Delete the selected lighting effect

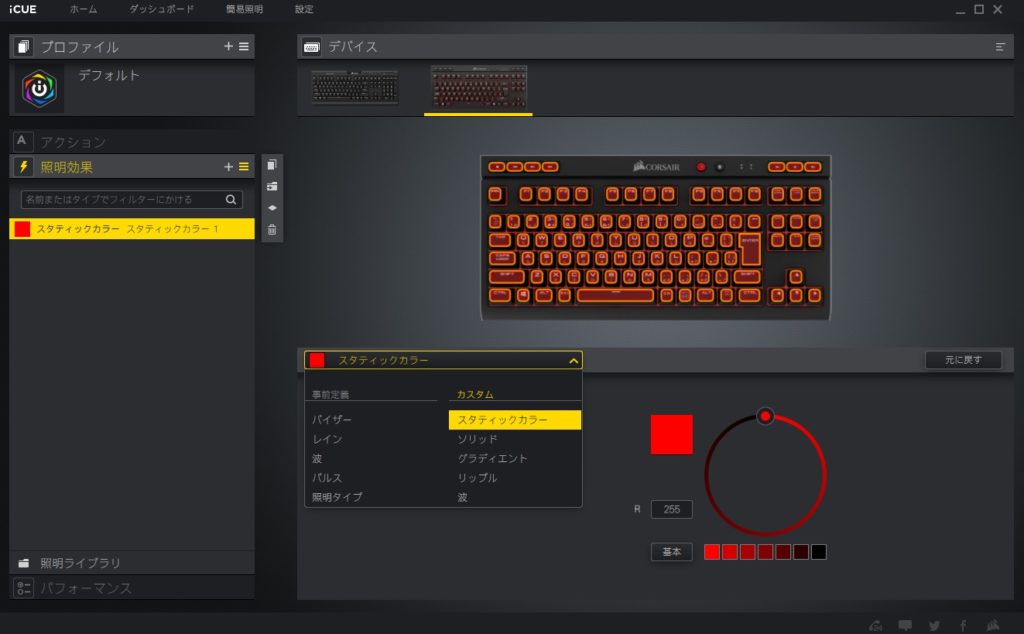(x=272, y=230)
